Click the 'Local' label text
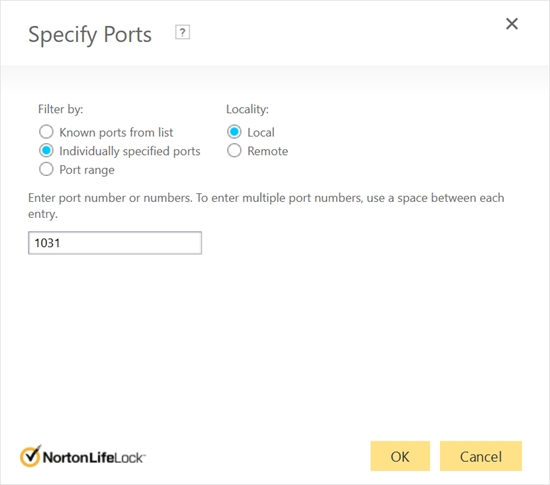 [261, 133]
